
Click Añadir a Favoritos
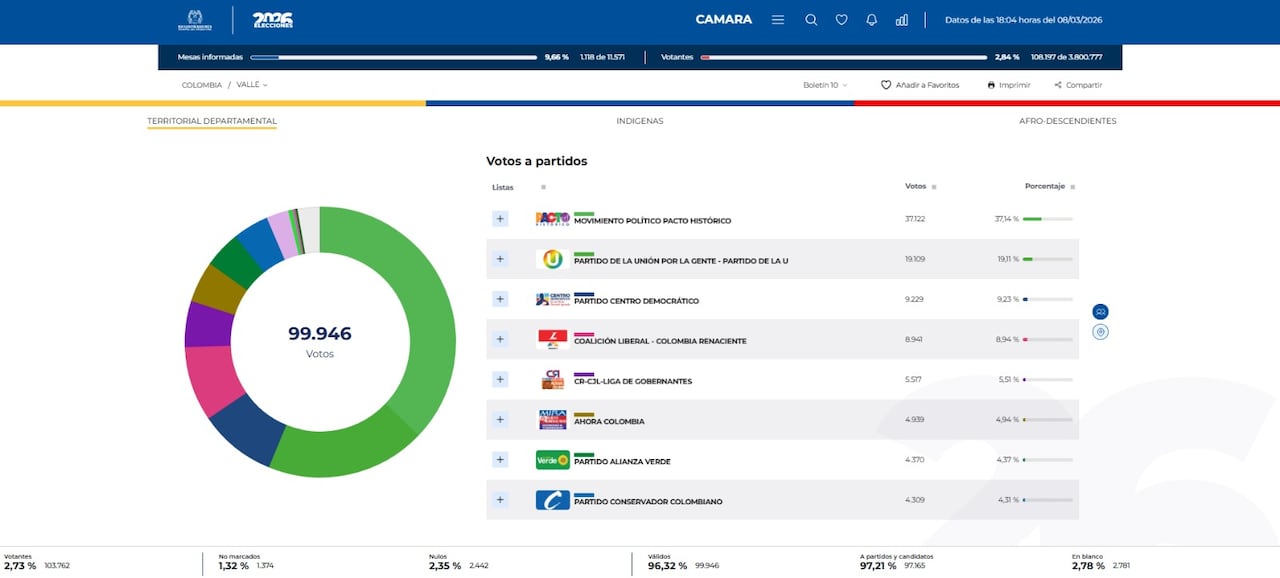click(x=920, y=85)
